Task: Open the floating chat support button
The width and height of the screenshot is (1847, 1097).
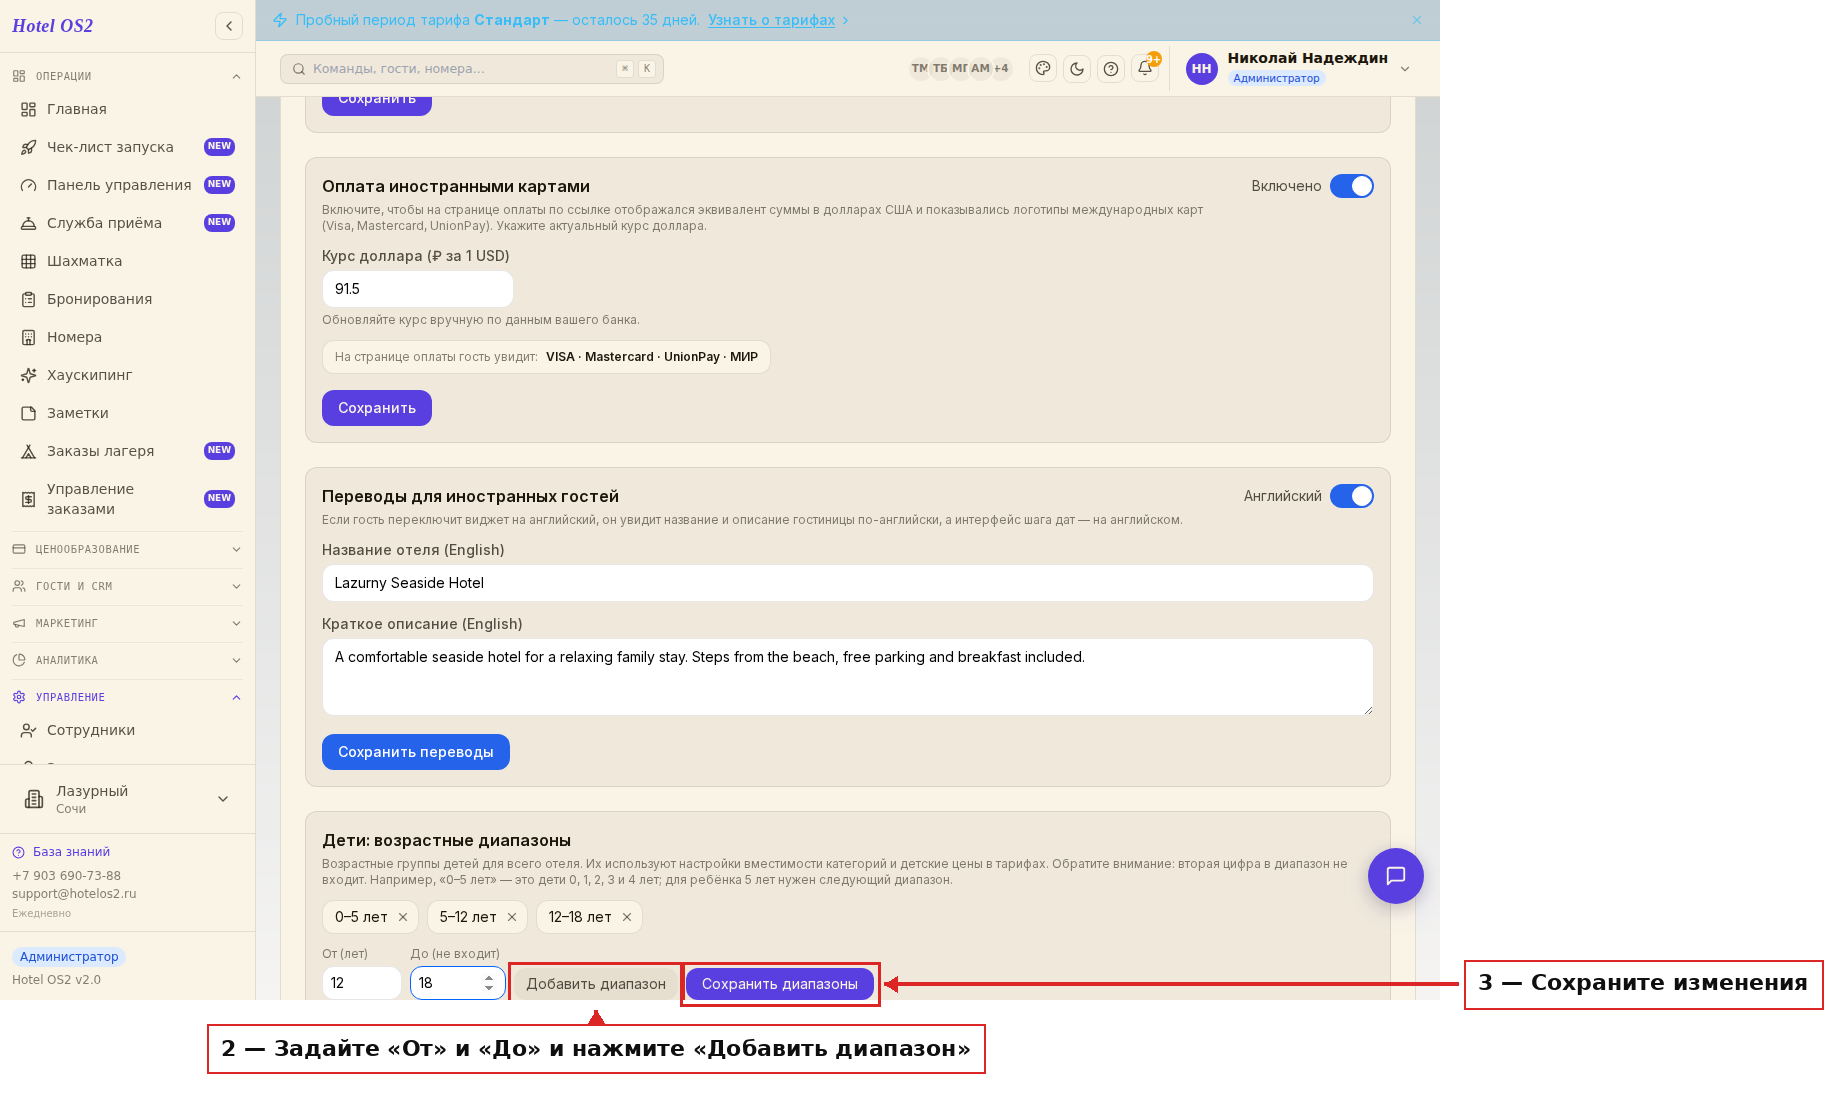Action: pos(1396,876)
